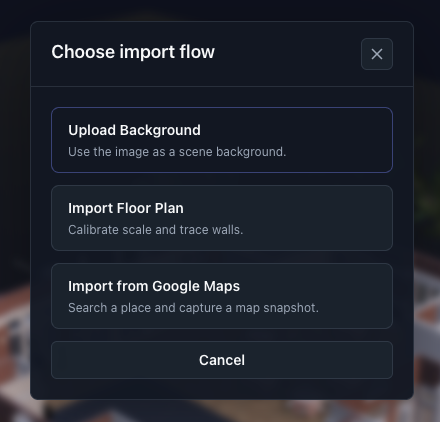Select the Upload Background option
440x422 pixels.
coord(222,140)
